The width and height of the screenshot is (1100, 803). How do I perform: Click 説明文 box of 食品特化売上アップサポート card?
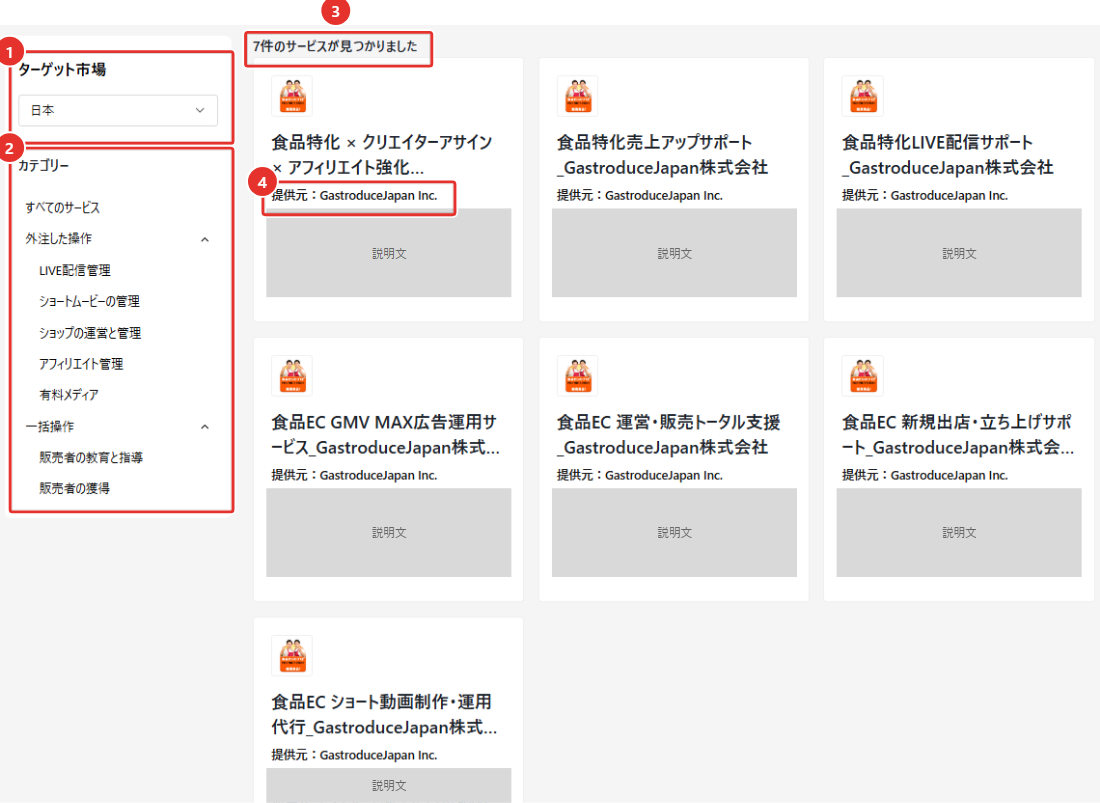(674, 253)
